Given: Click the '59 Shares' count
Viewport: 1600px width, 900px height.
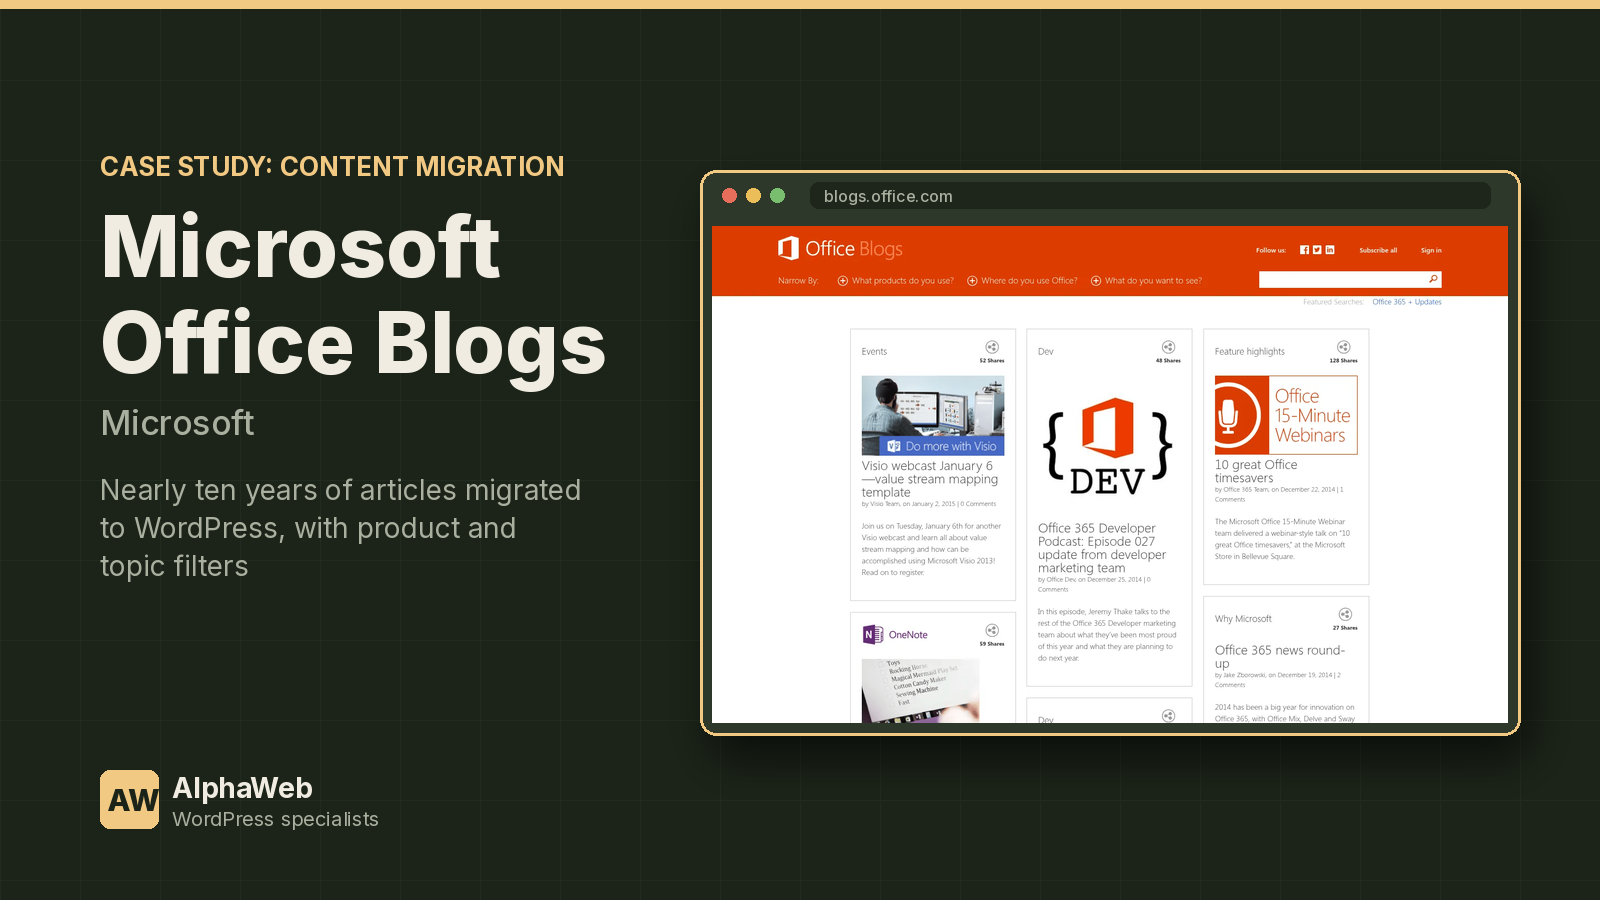Looking at the screenshot, I should pos(992,644).
